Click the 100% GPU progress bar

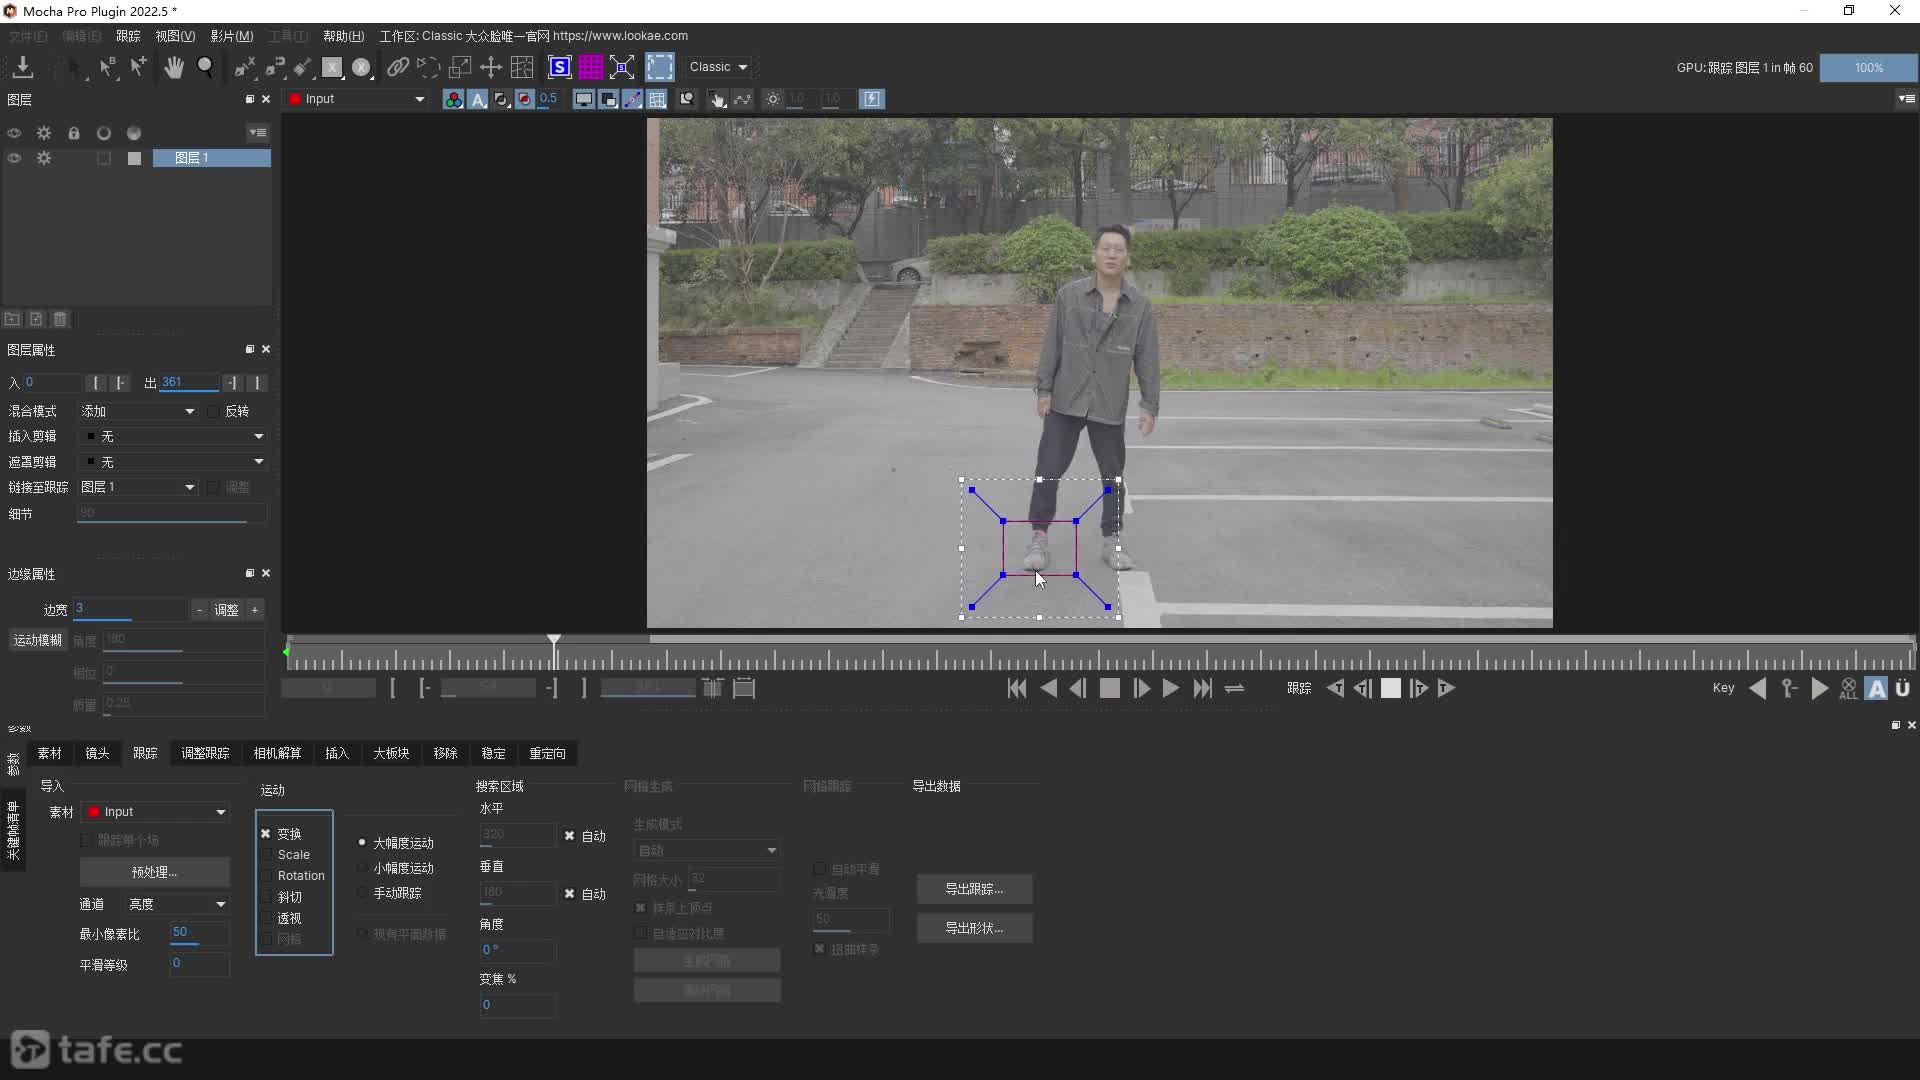click(x=1868, y=68)
